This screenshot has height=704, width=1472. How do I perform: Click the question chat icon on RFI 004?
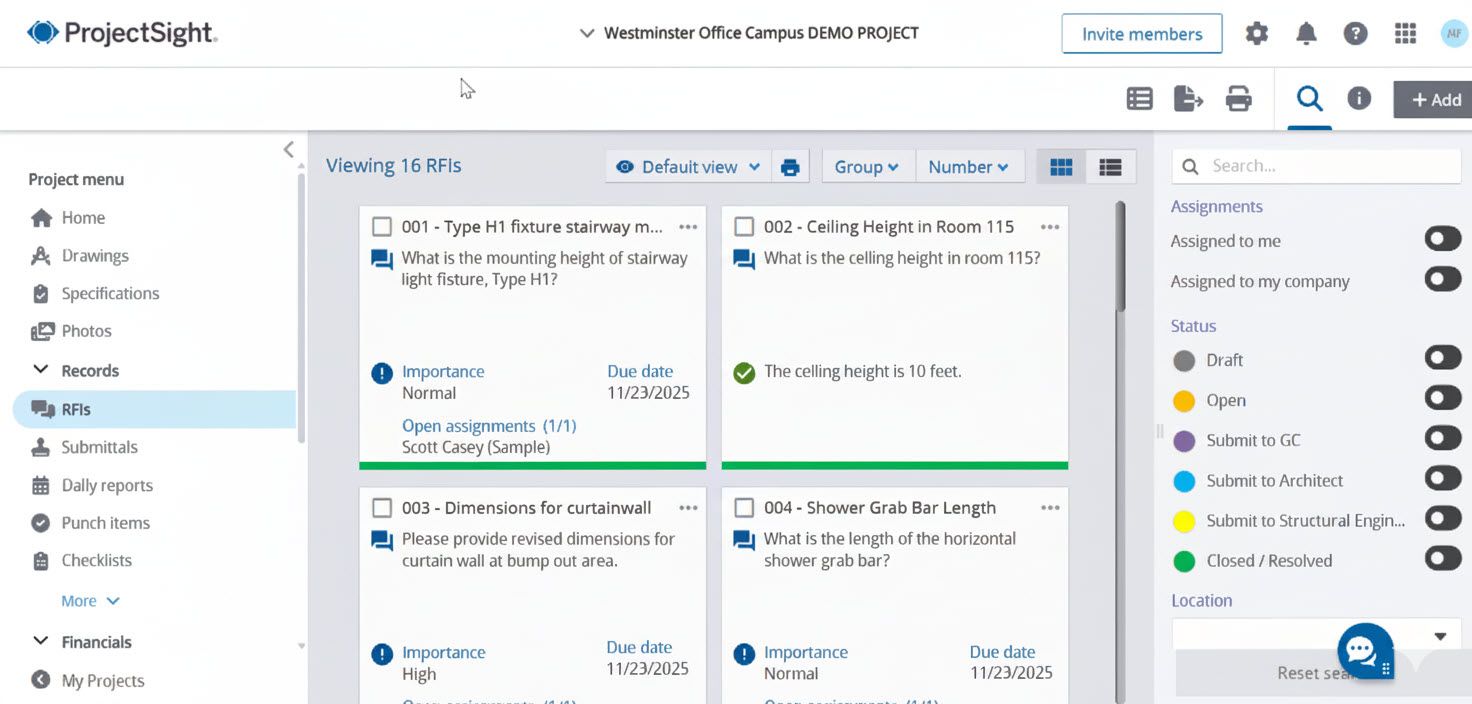click(743, 541)
